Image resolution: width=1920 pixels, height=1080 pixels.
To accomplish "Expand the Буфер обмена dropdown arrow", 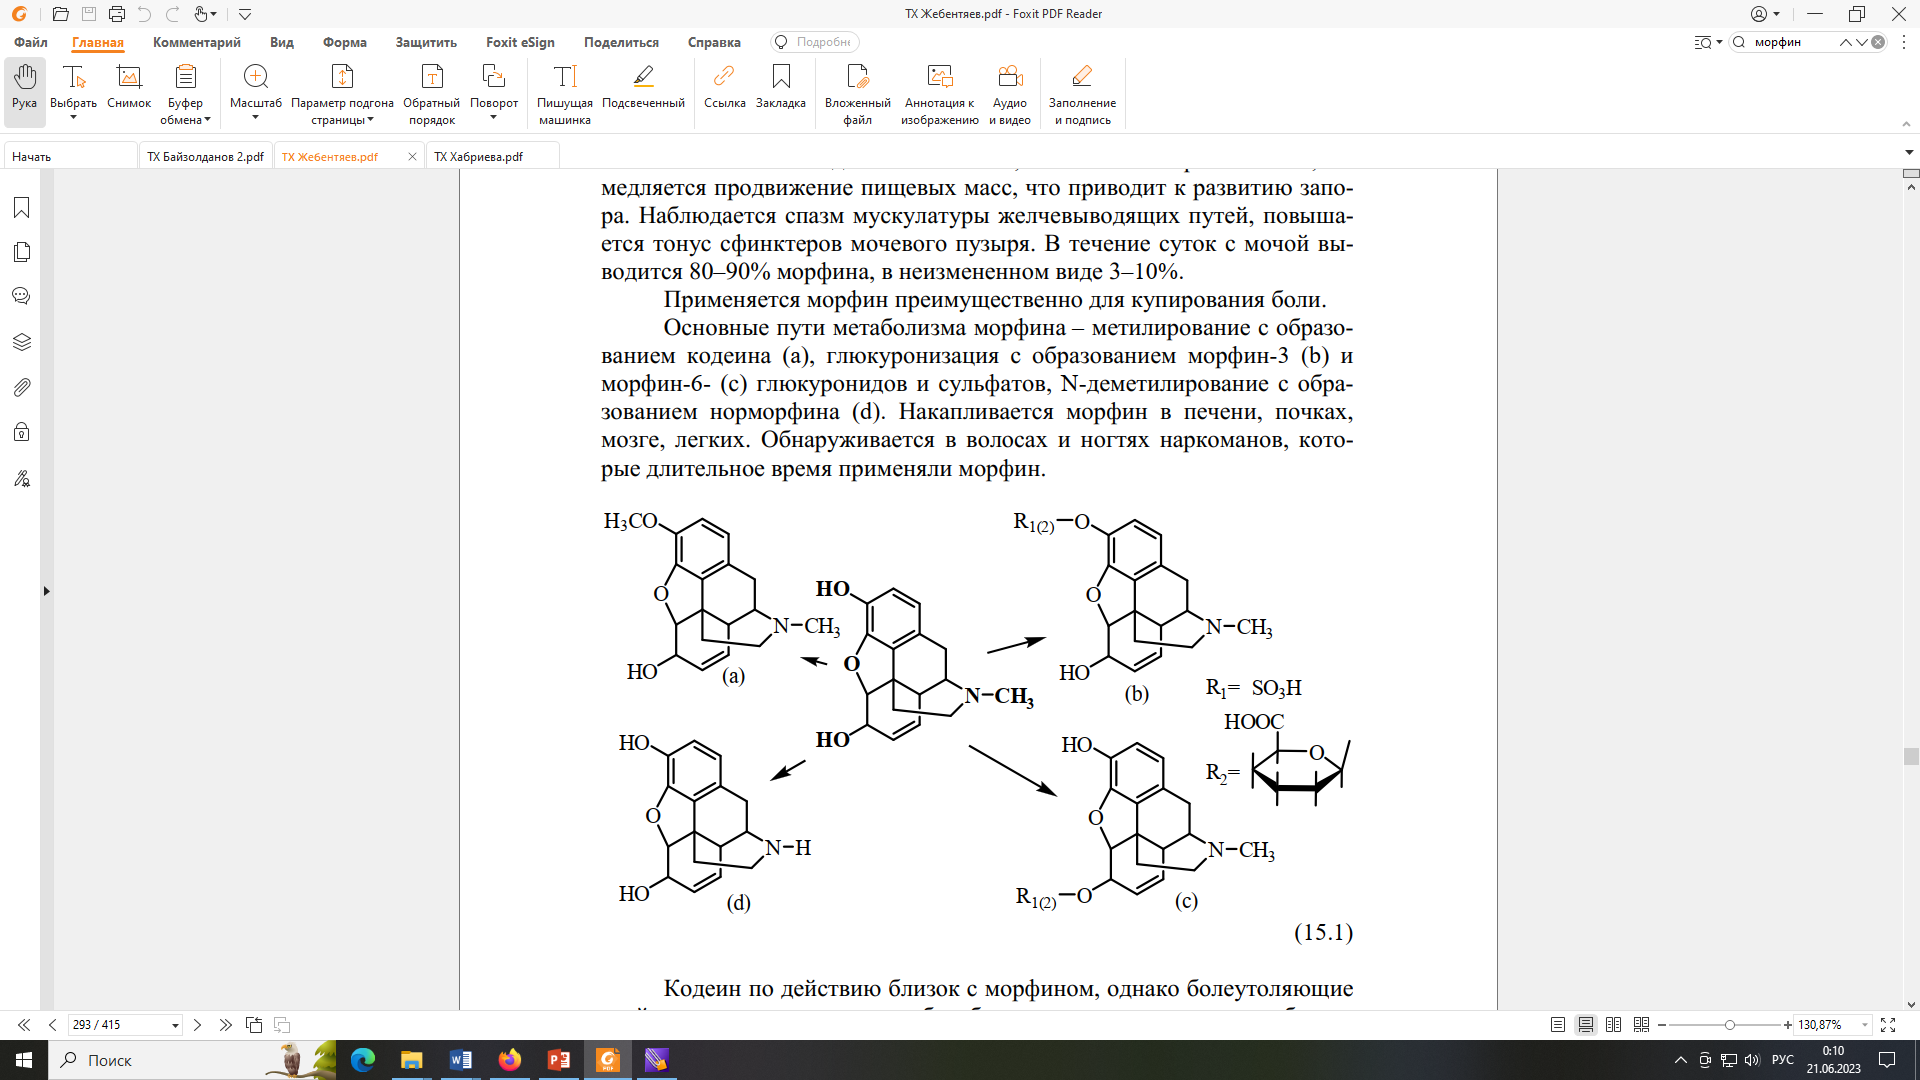I will (x=208, y=120).
